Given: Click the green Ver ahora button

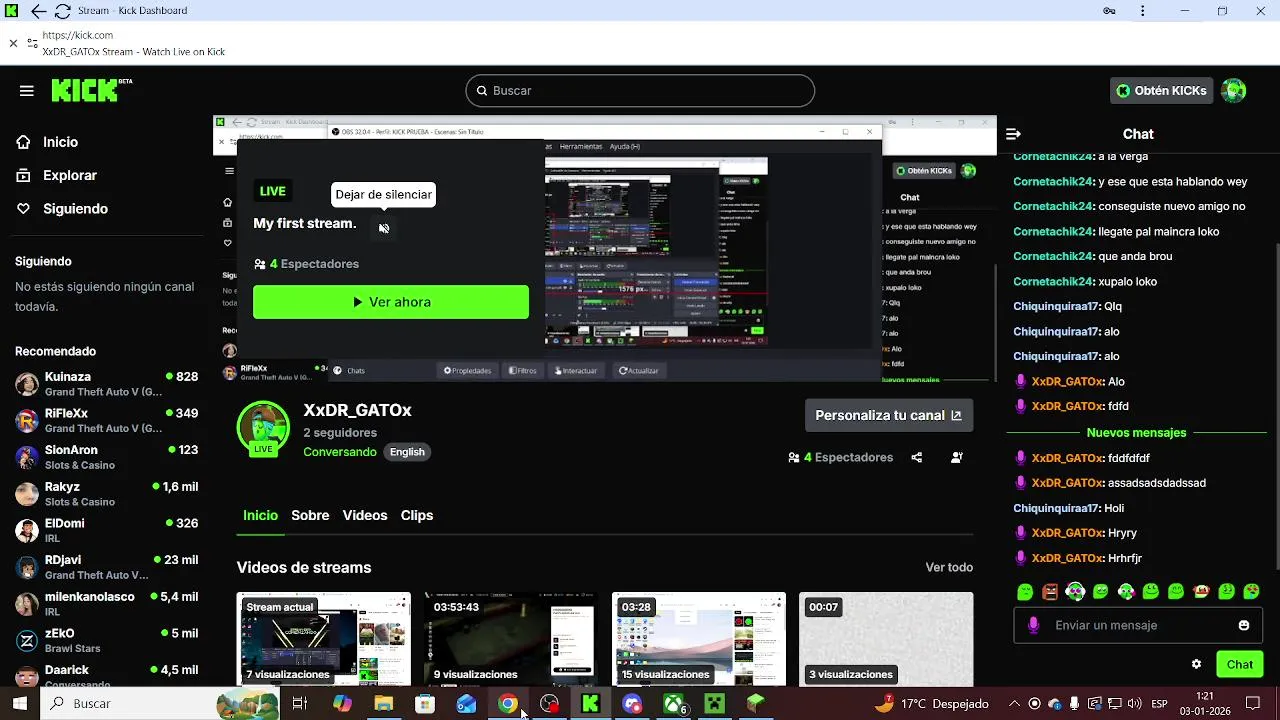Looking at the screenshot, I should point(391,302).
